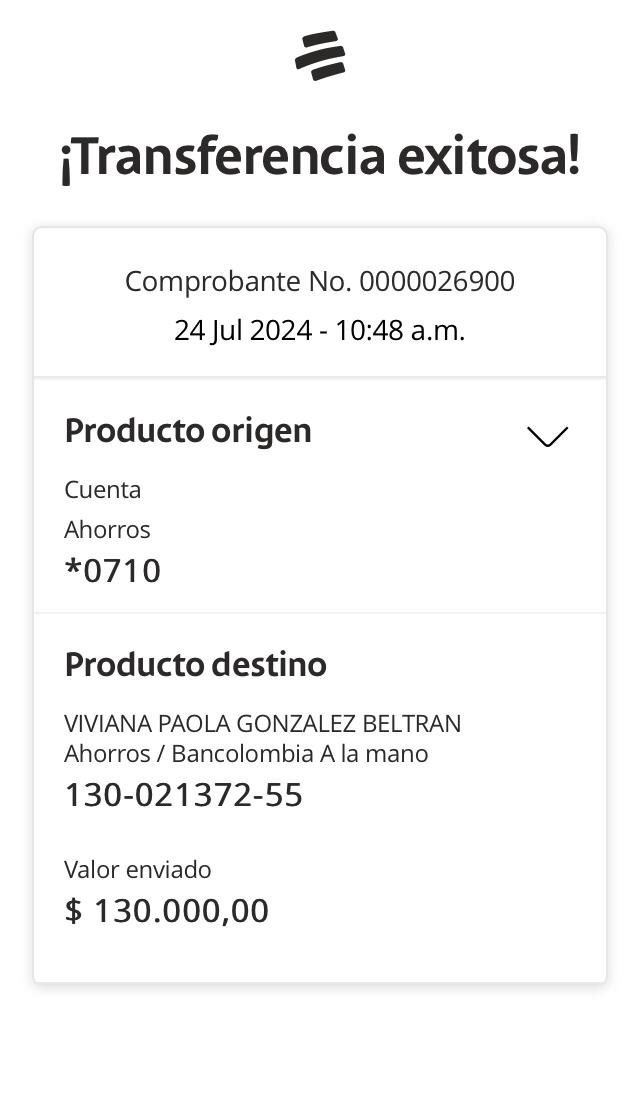
Task: Tap the word exitosa in the title
Action: pos(488,157)
